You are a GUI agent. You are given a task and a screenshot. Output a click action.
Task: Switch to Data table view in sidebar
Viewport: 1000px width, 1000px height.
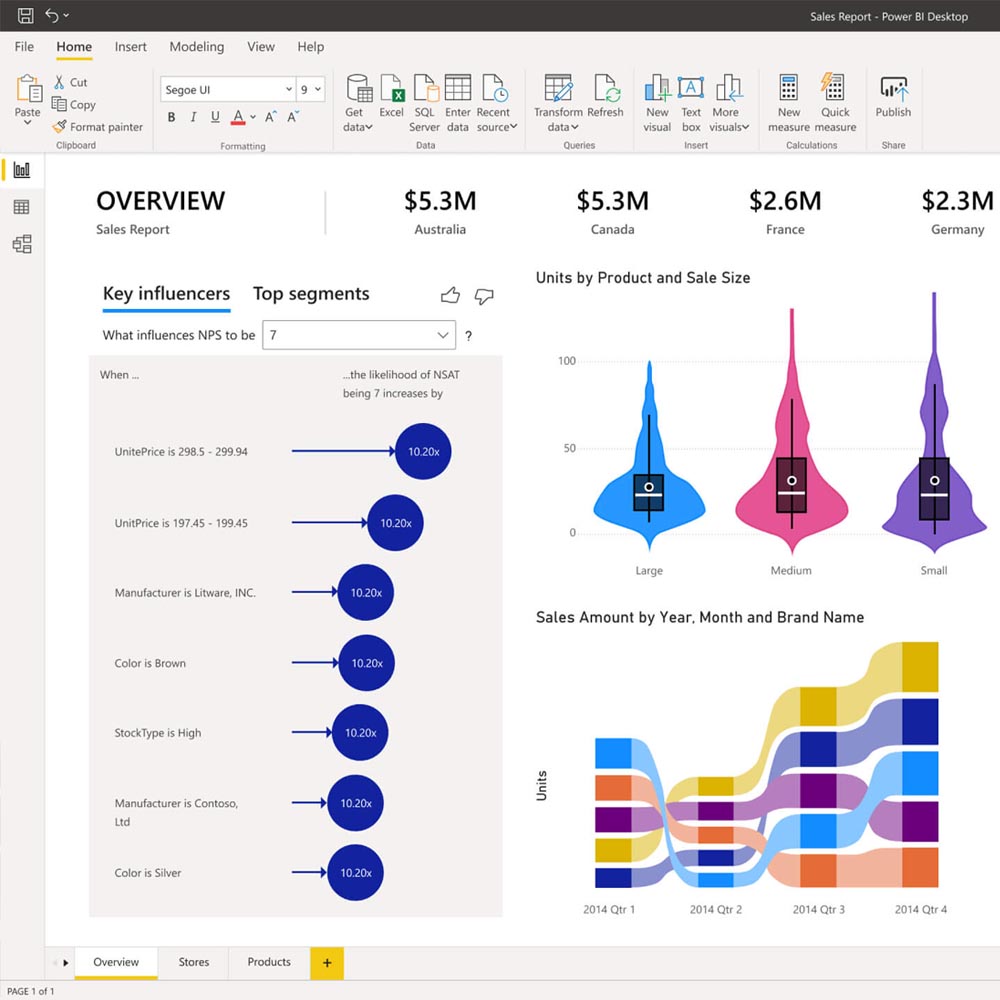click(x=22, y=207)
